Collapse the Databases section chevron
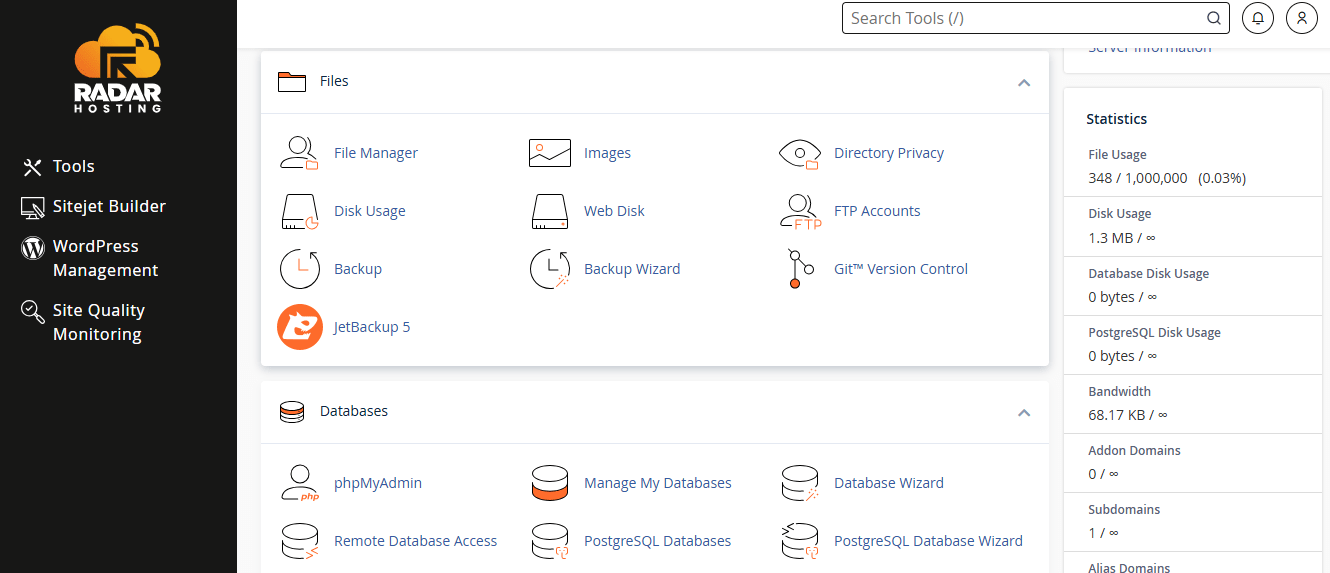The image size is (1330, 573). pos(1024,412)
